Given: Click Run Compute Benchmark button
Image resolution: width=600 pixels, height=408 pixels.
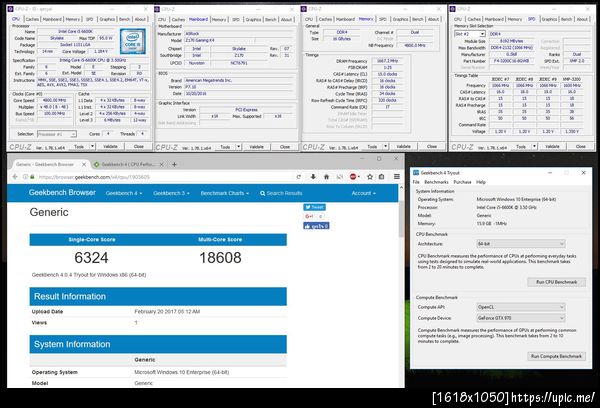Looking at the screenshot, I should click(x=556, y=356).
